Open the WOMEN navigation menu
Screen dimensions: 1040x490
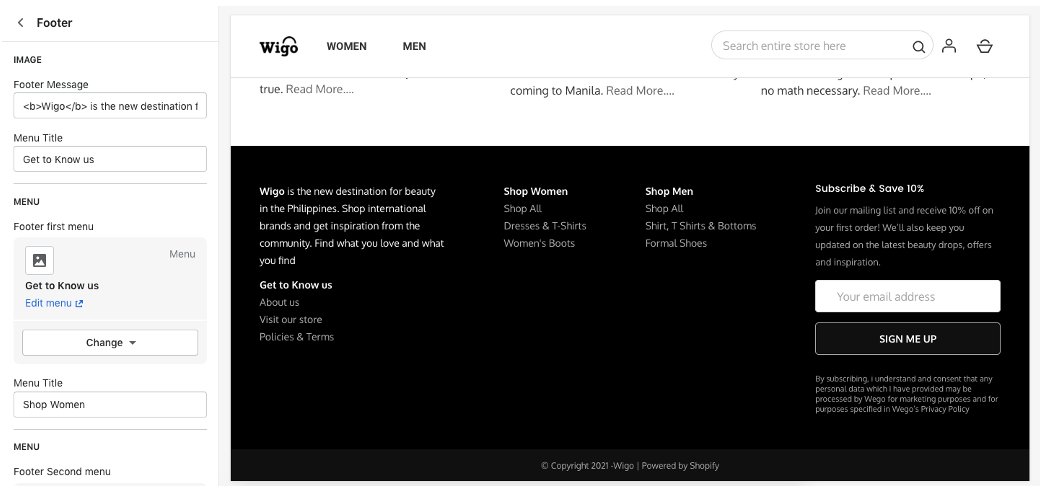click(x=346, y=46)
